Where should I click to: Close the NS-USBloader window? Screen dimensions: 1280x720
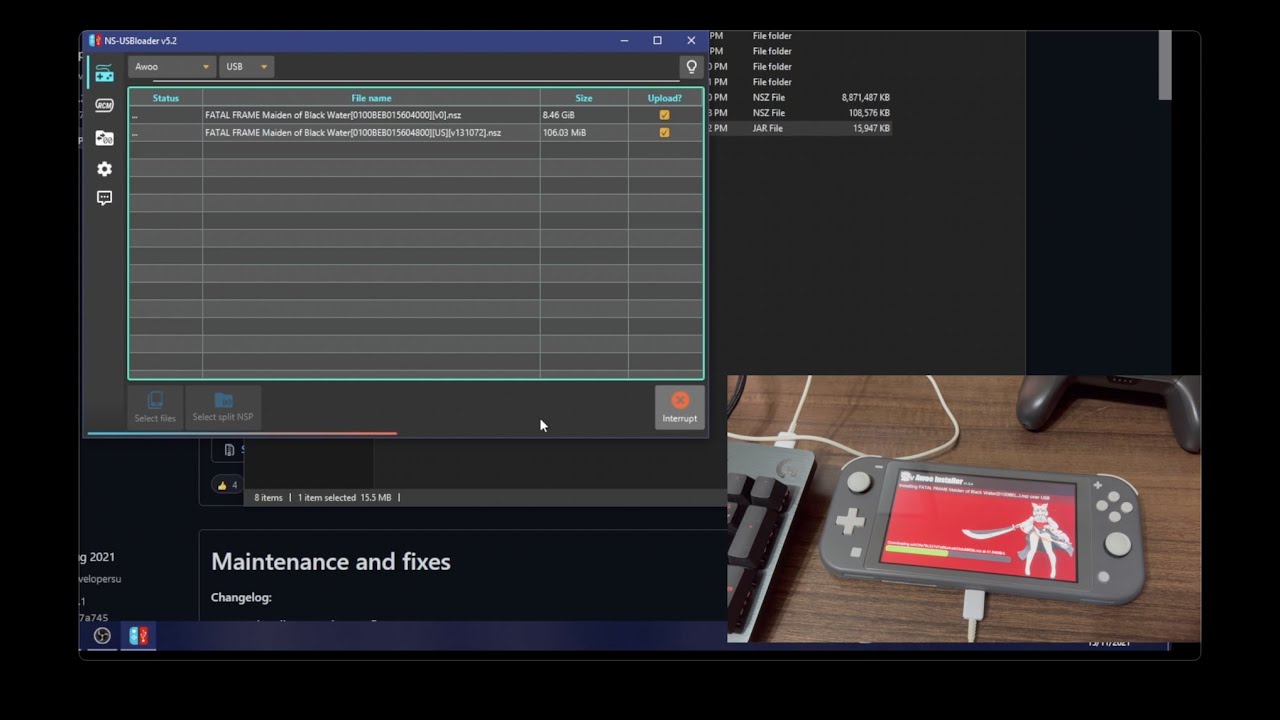pyautogui.click(x=691, y=41)
